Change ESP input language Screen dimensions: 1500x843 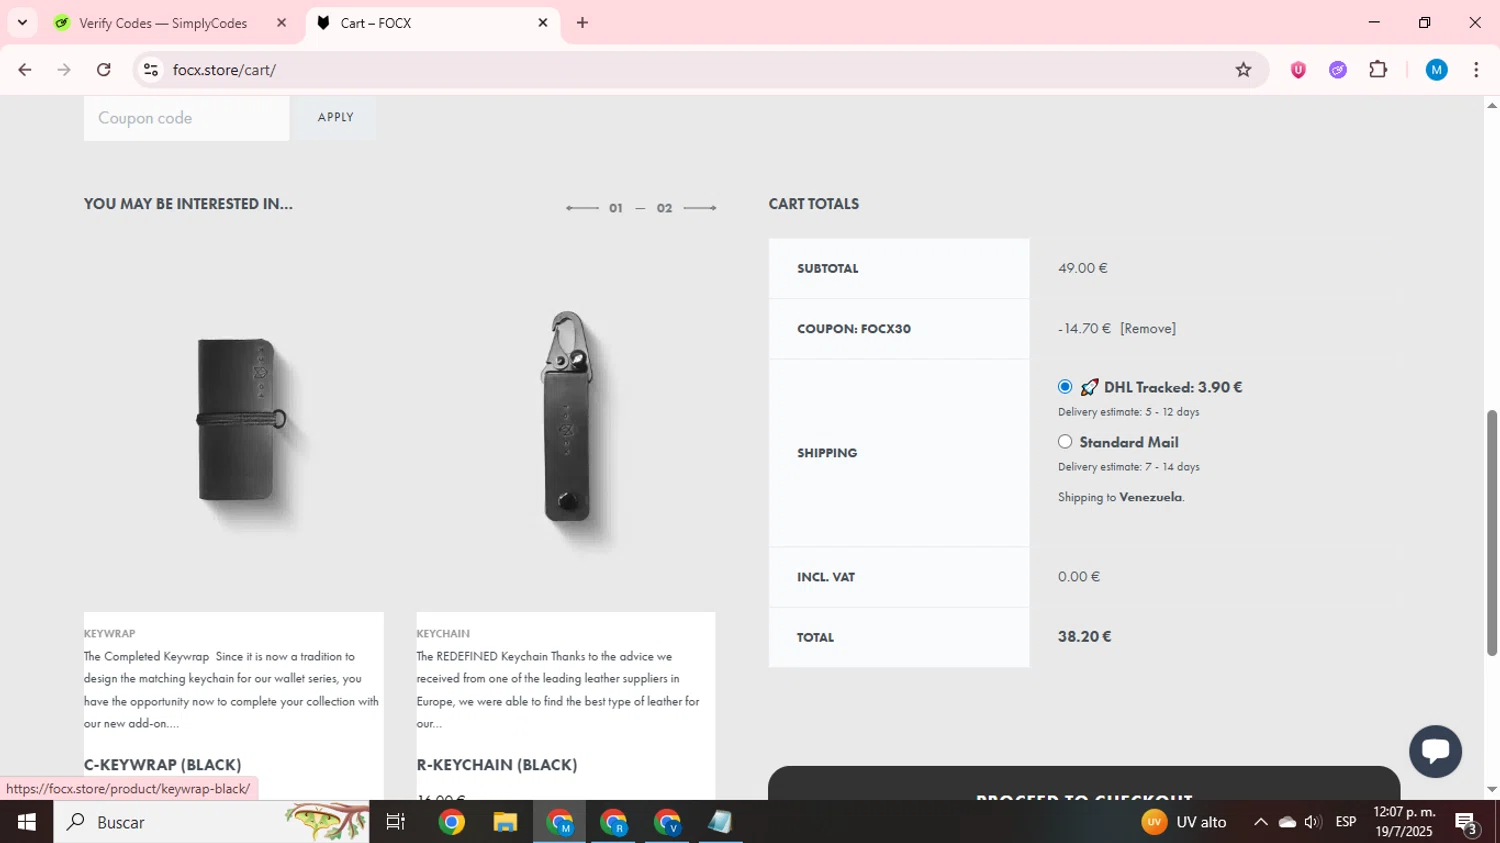click(x=1346, y=822)
